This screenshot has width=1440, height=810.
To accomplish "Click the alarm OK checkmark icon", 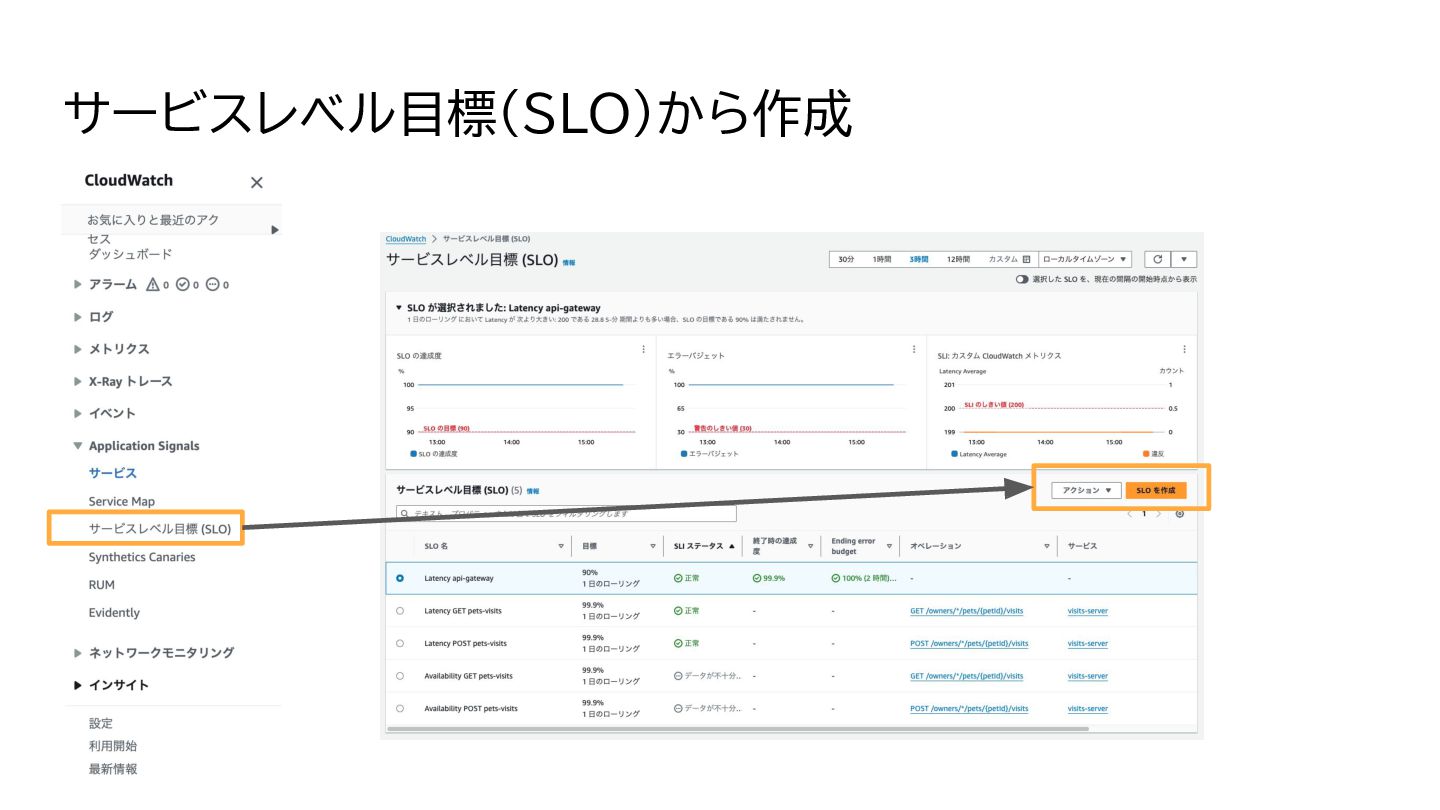I will click(x=182, y=285).
